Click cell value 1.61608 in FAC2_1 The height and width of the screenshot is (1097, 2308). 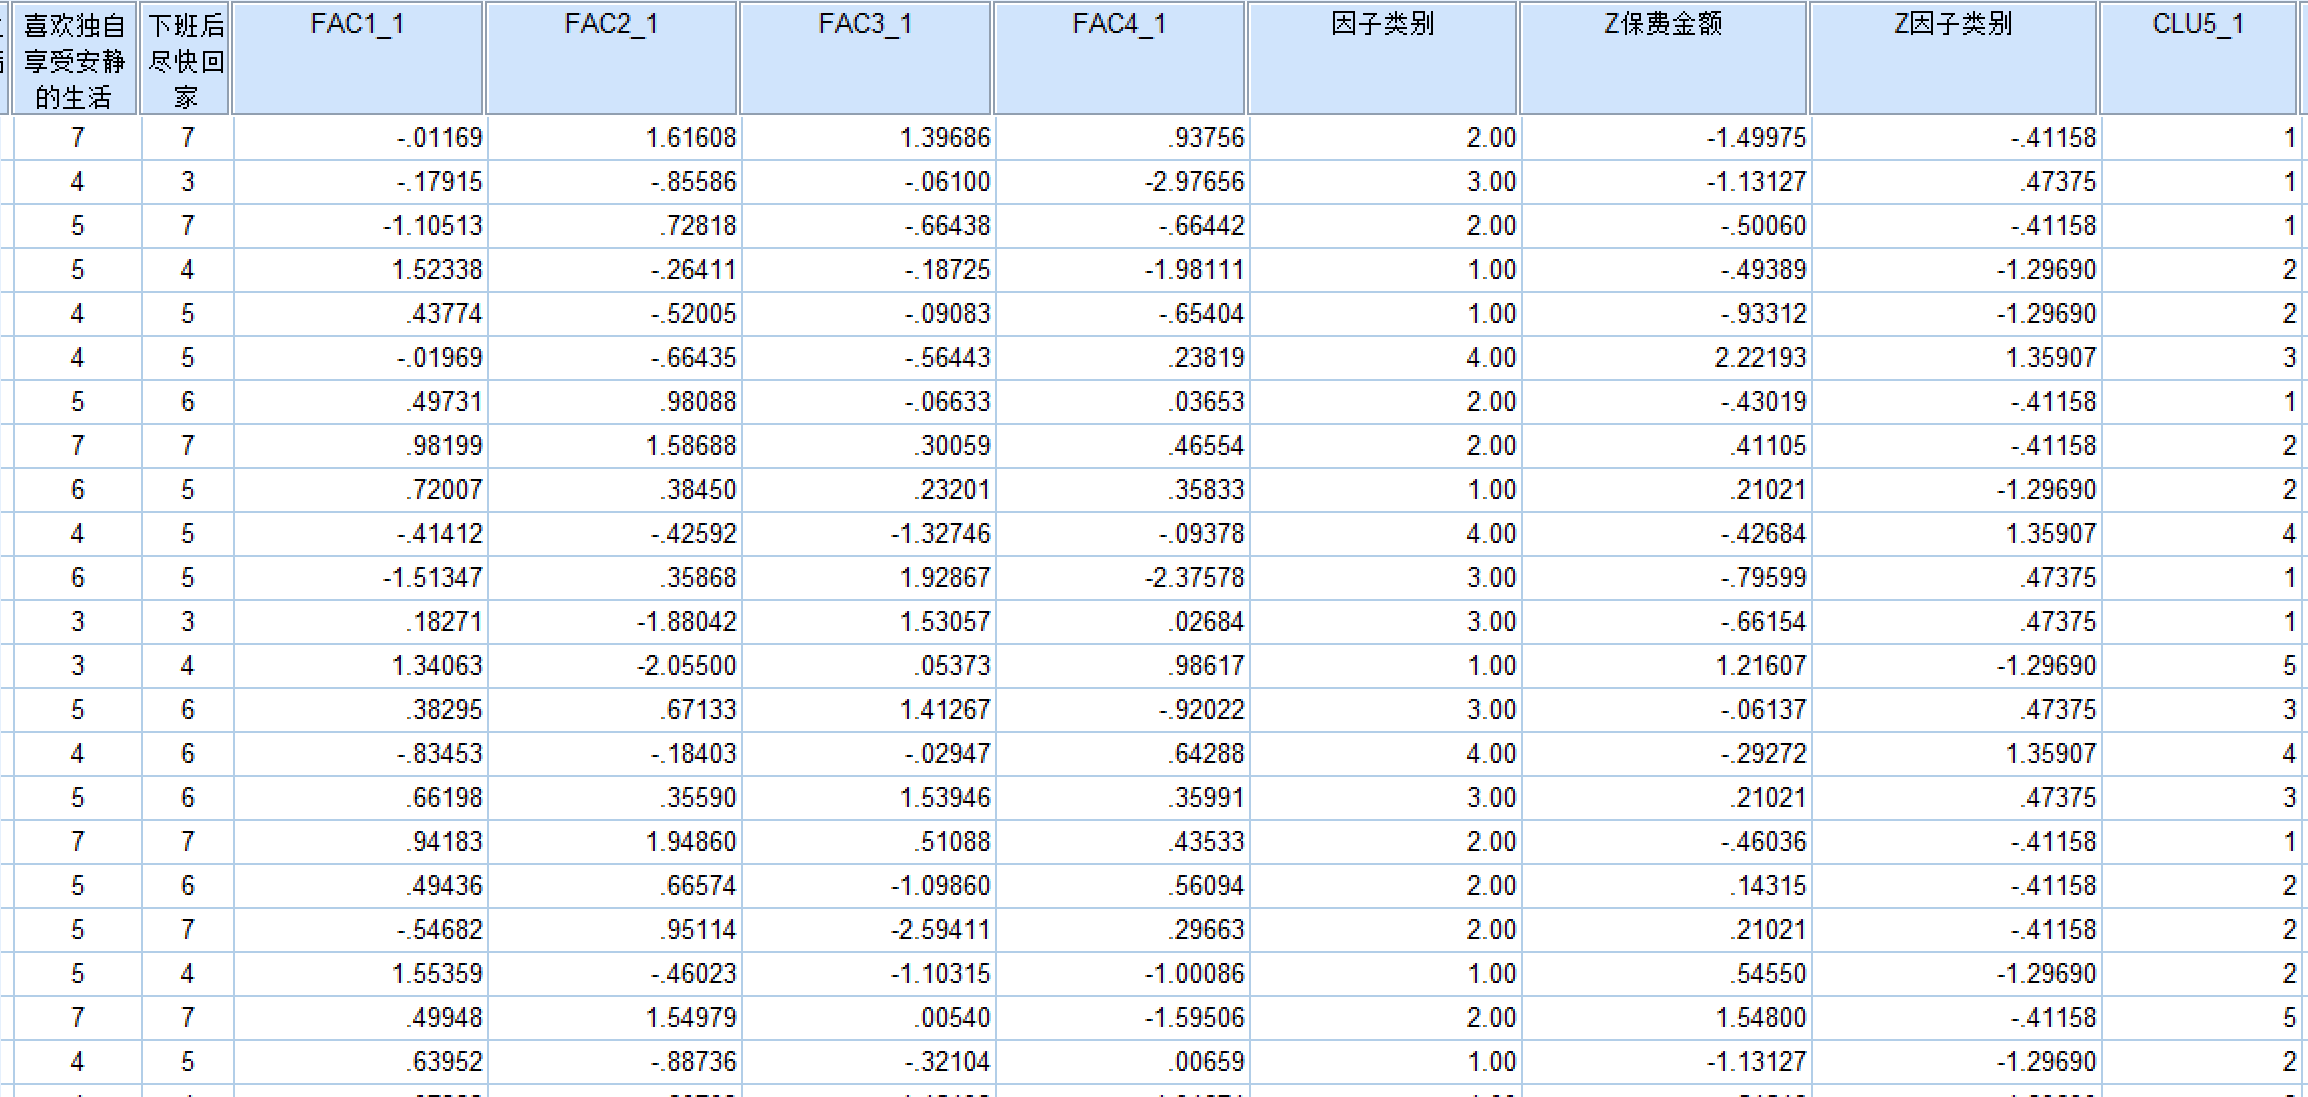614,138
